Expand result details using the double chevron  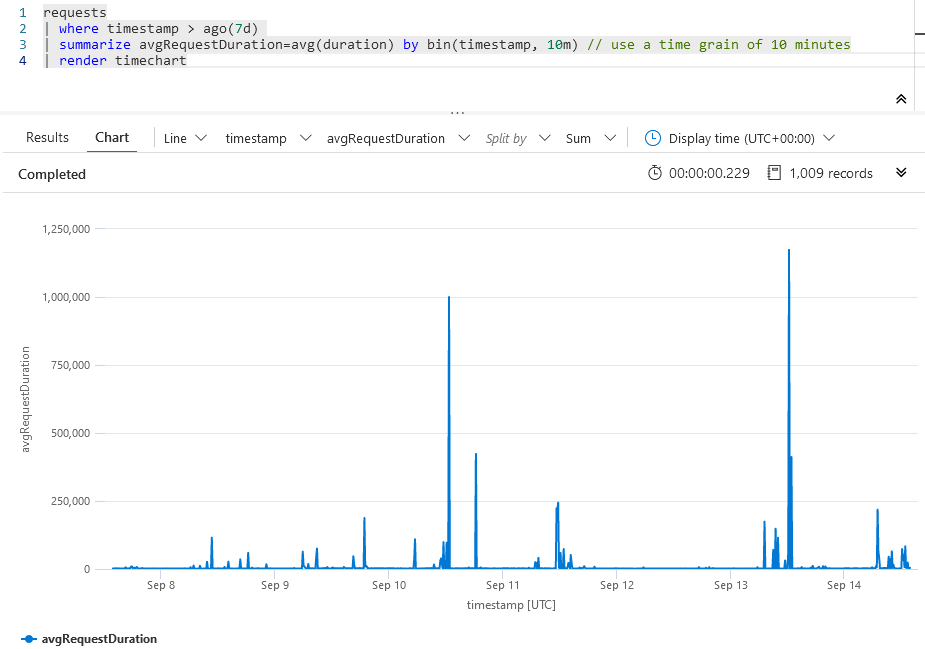tap(901, 172)
